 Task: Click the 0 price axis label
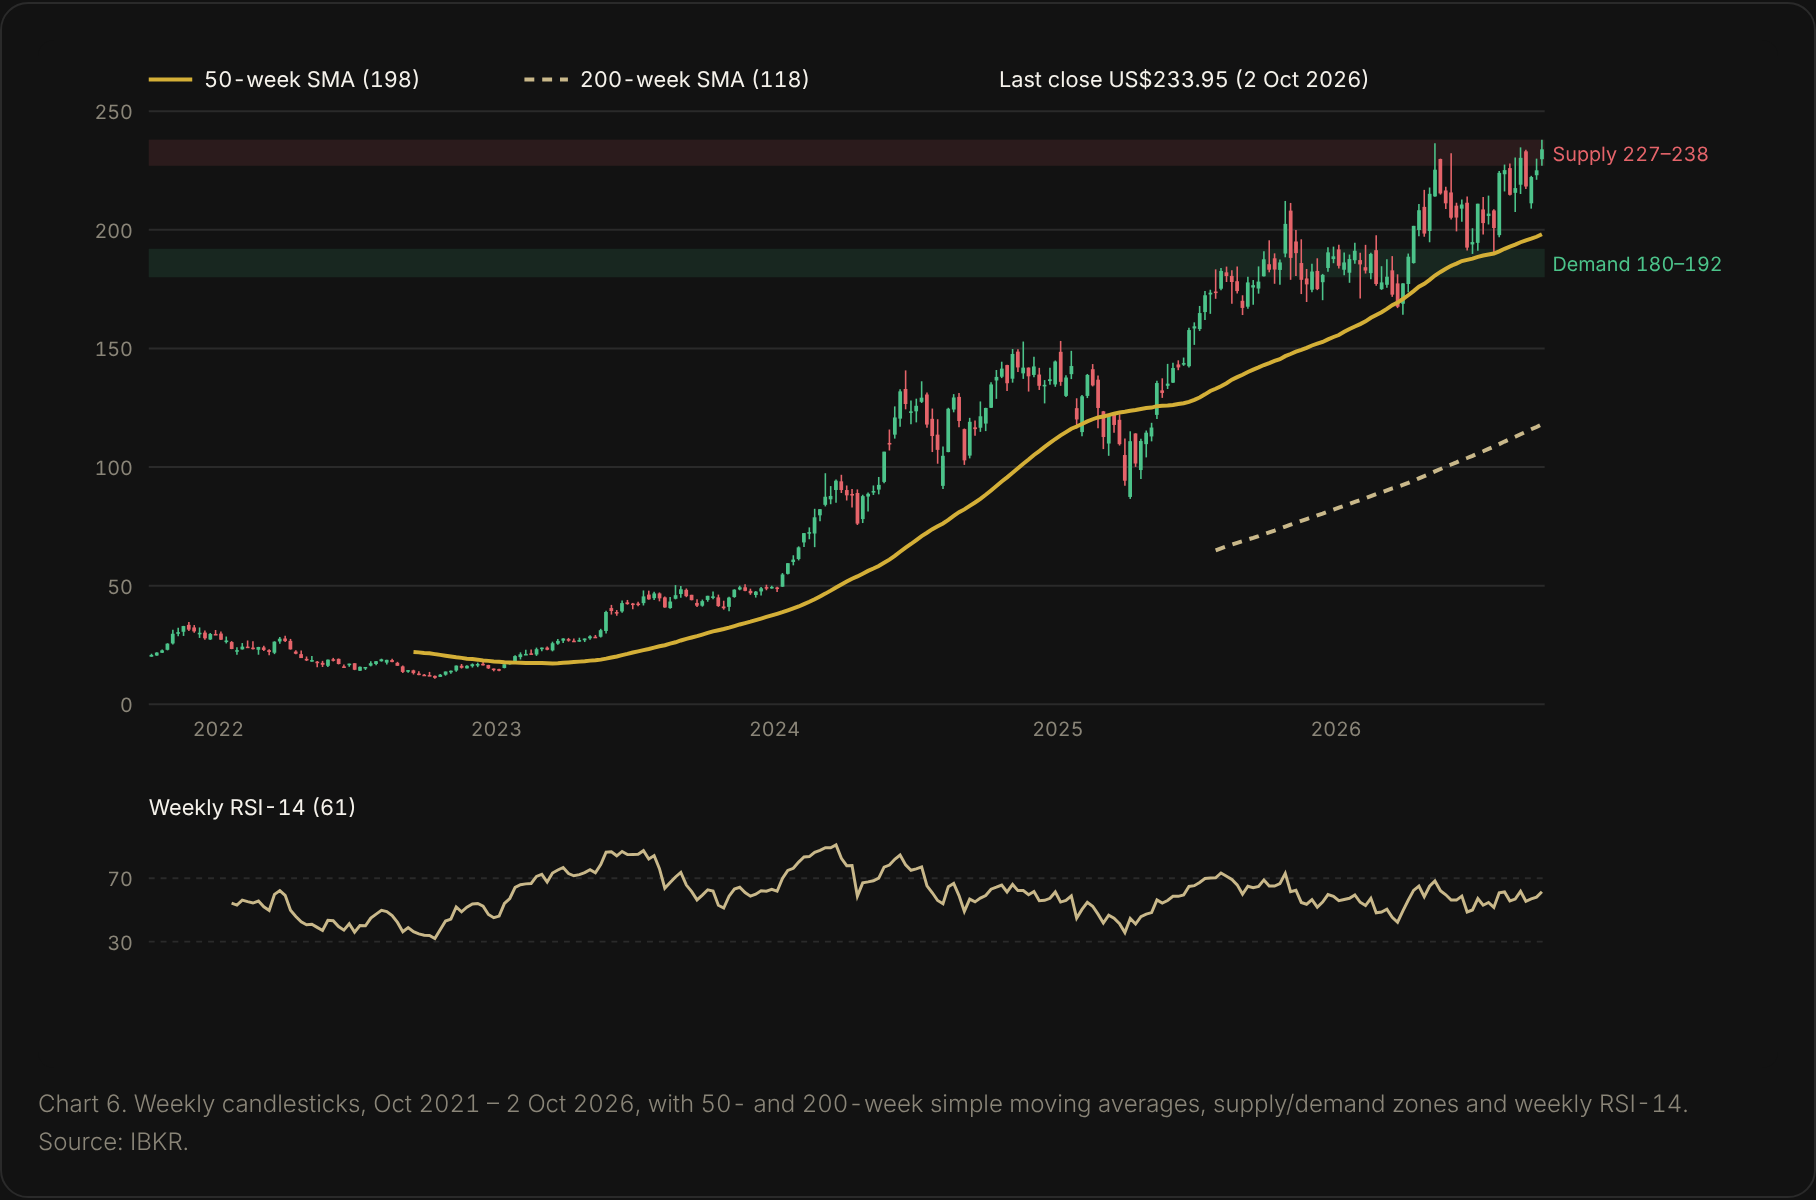pyautogui.click(x=126, y=705)
